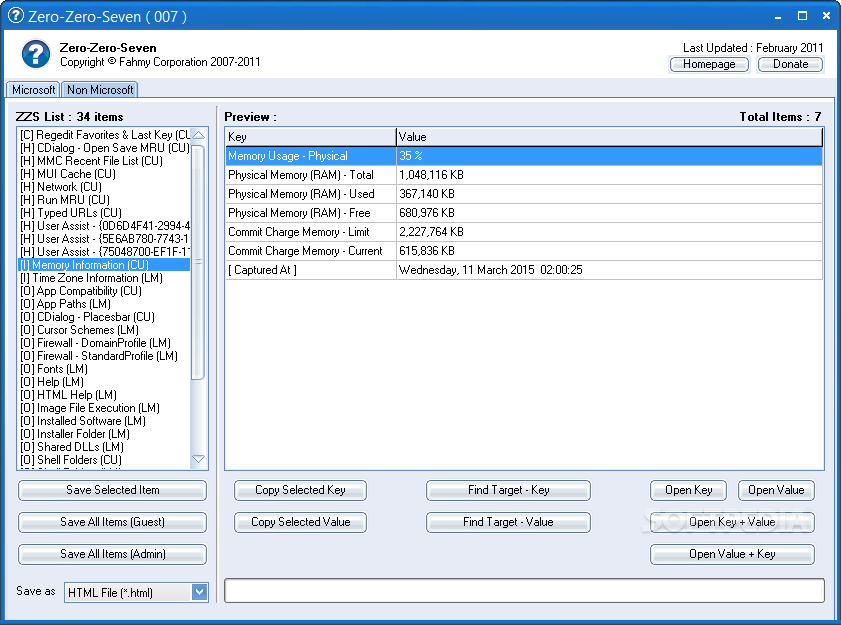Select Shared DLLs (LM) item

point(105,447)
